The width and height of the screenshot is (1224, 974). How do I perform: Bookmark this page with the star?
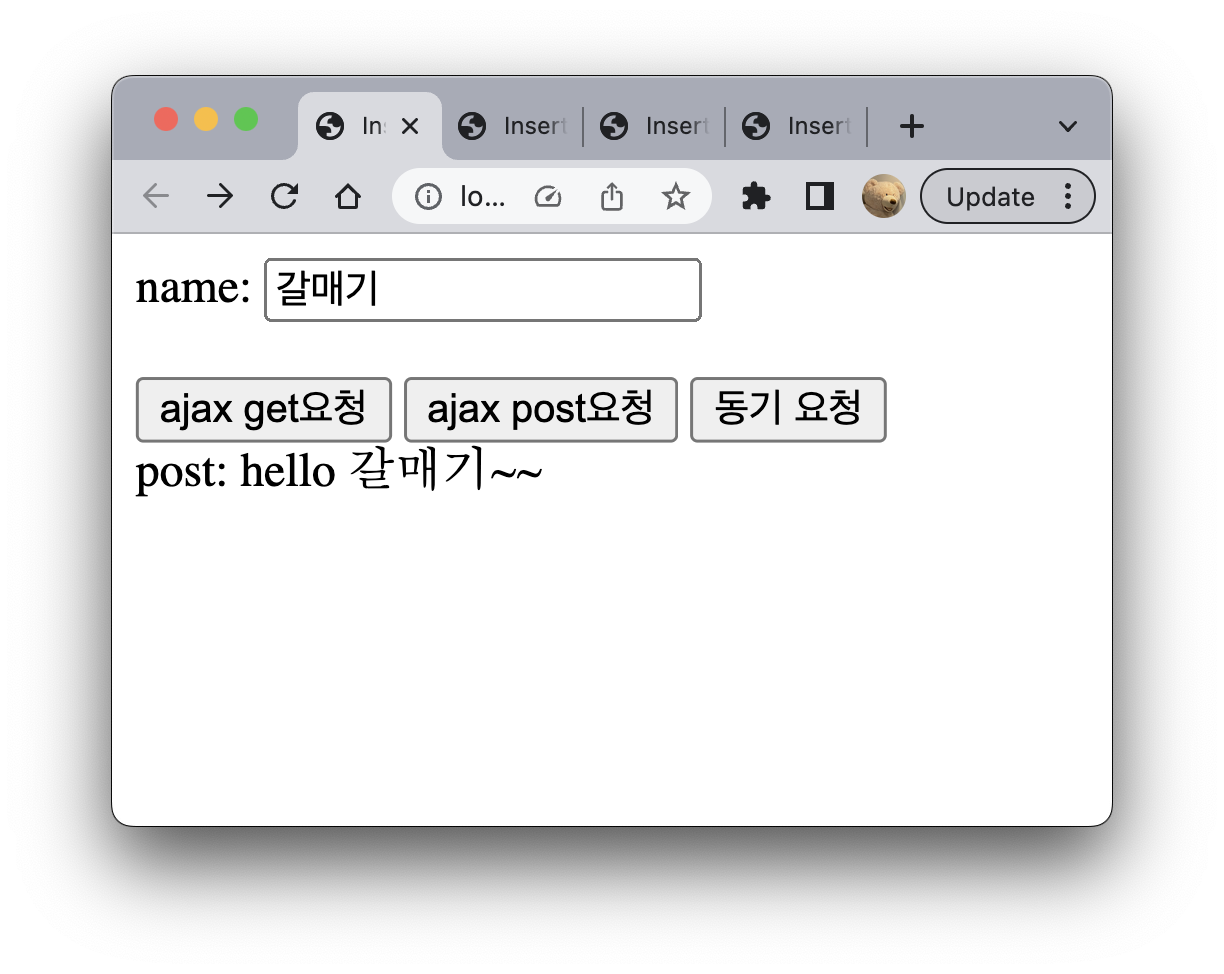point(676,197)
